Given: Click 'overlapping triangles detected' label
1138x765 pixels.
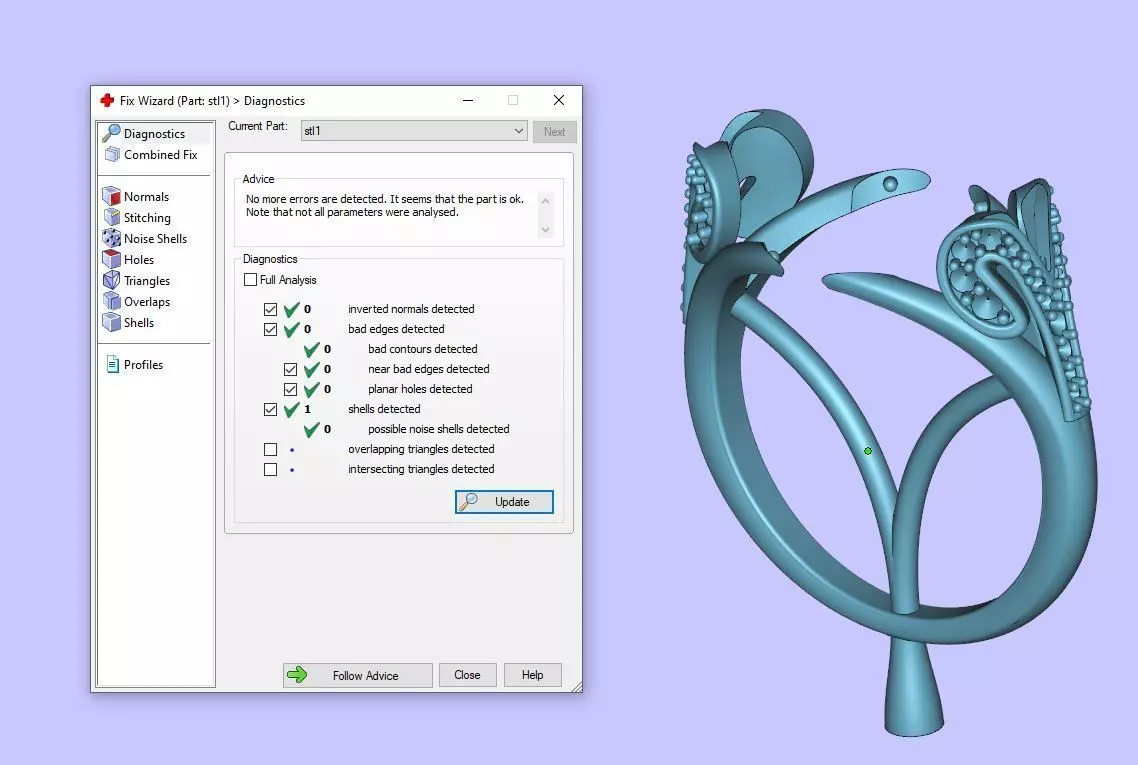Looking at the screenshot, I should [421, 449].
